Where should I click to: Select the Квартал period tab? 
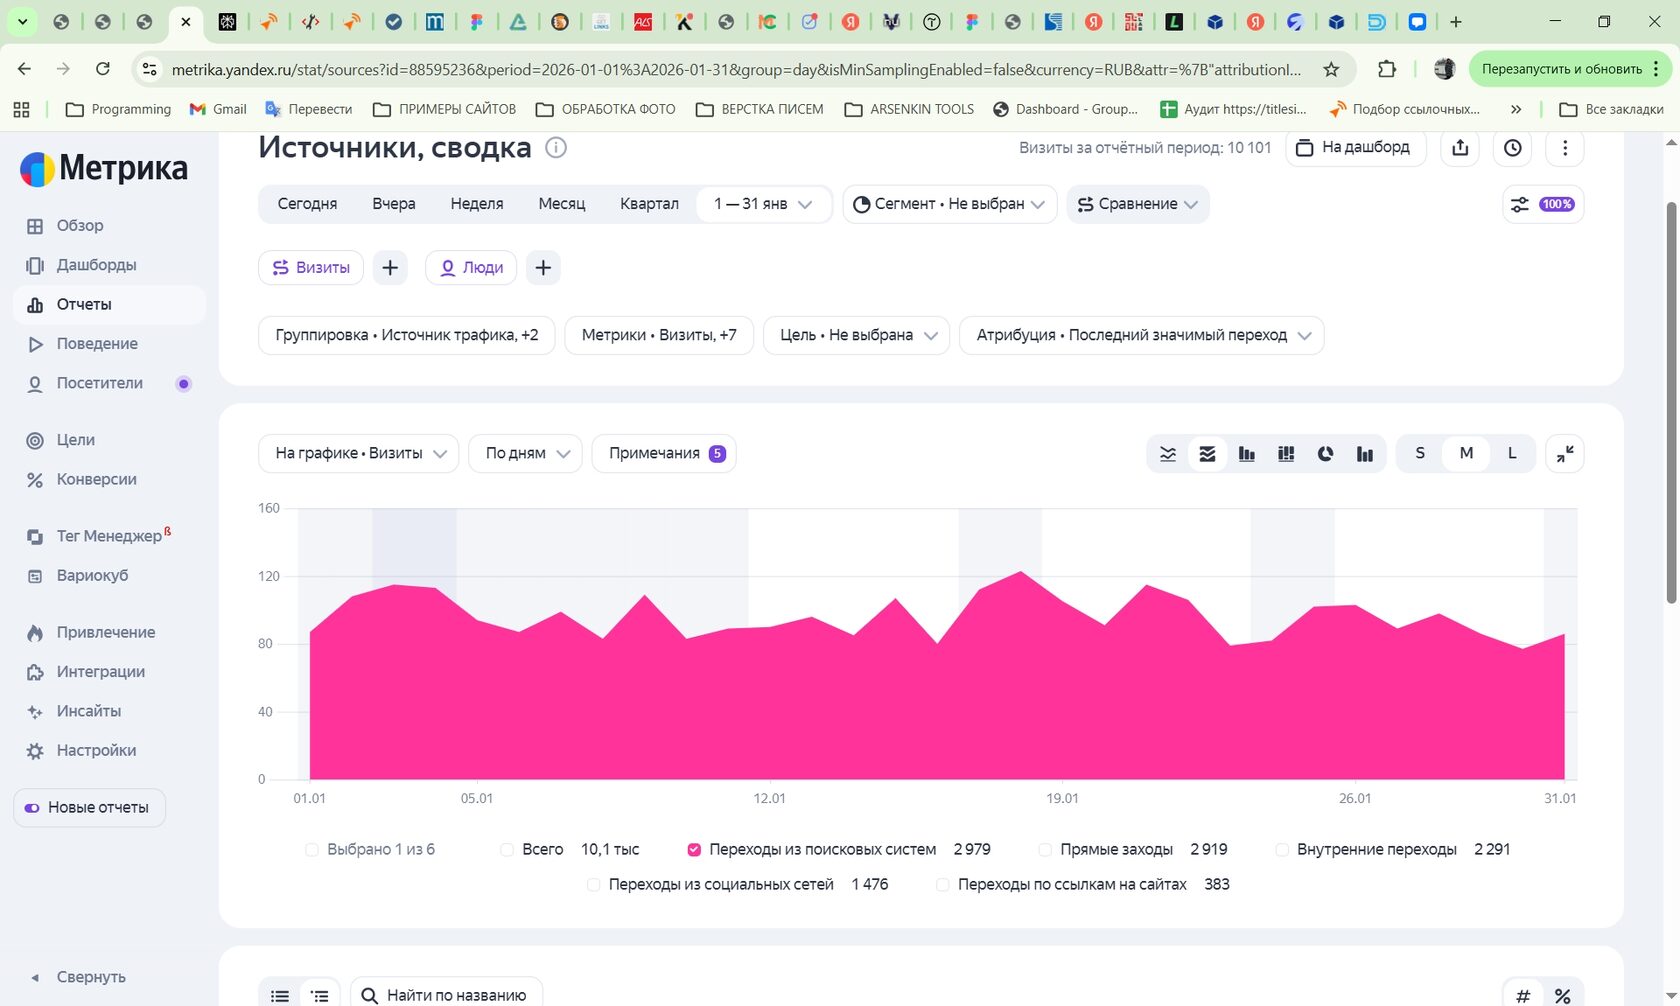pyautogui.click(x=649, y=204)
